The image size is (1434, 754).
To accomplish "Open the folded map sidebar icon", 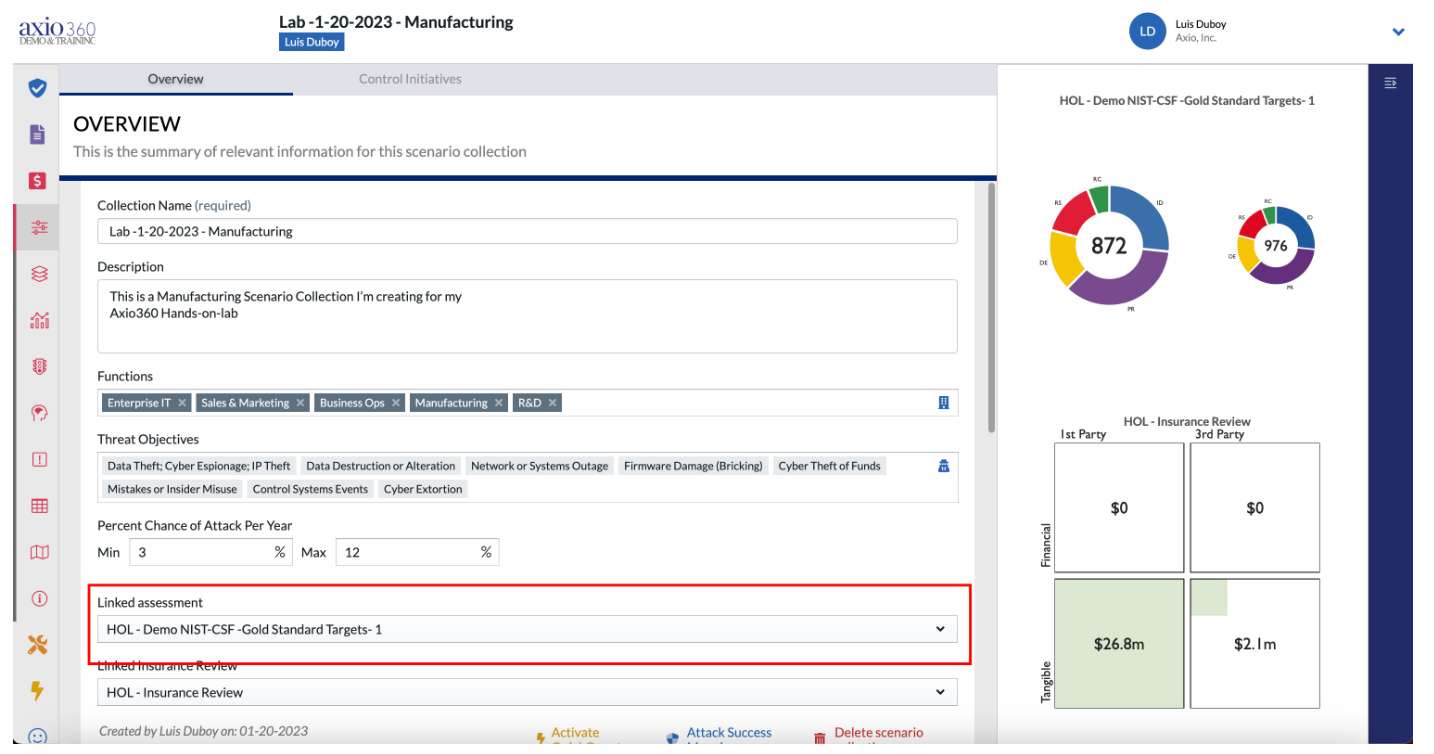I will pyautogui.click(x=39, y=552).
